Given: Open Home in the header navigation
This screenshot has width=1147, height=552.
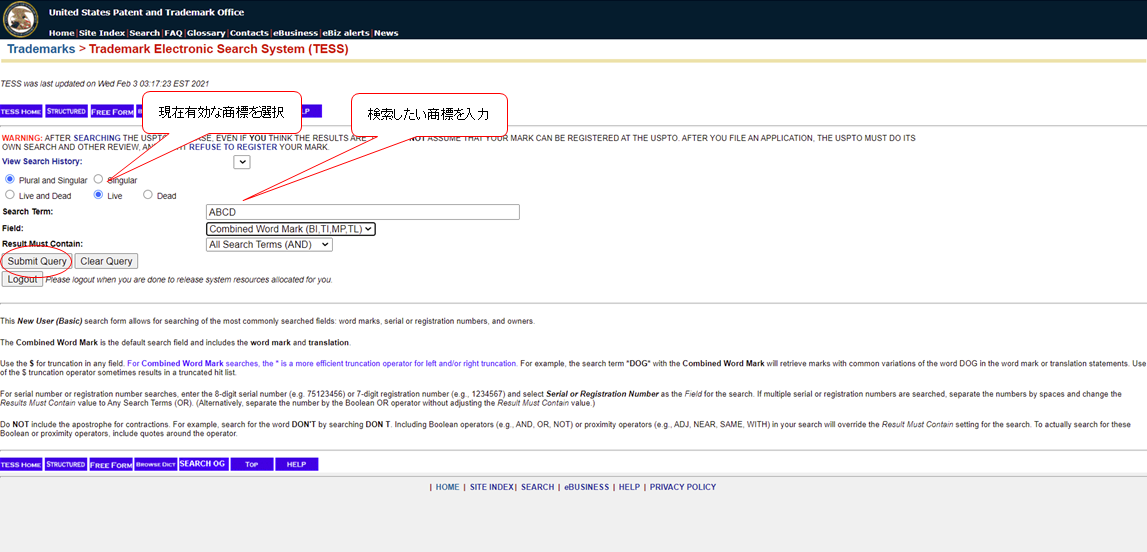Looking at the screenshot, I should click(x=61, y=33).
